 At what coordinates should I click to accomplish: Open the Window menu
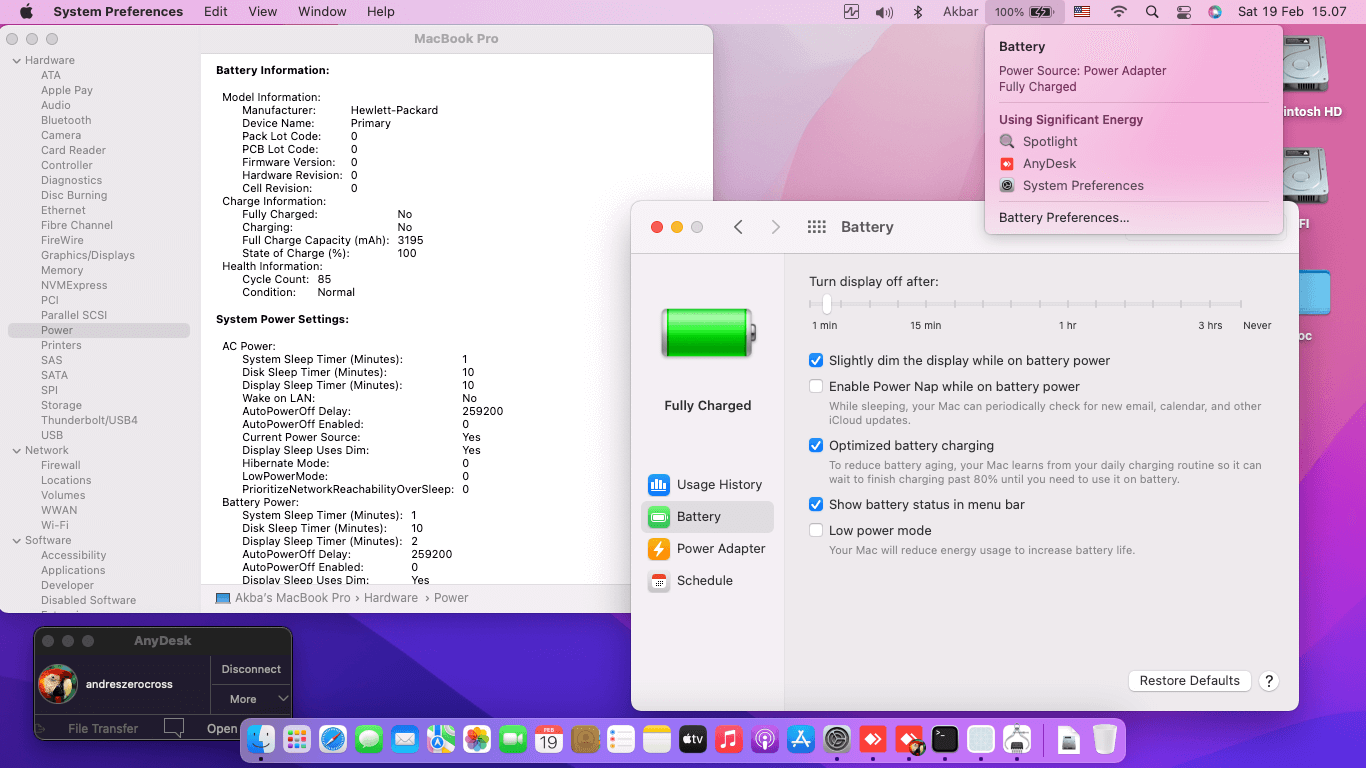coord(322,12)
